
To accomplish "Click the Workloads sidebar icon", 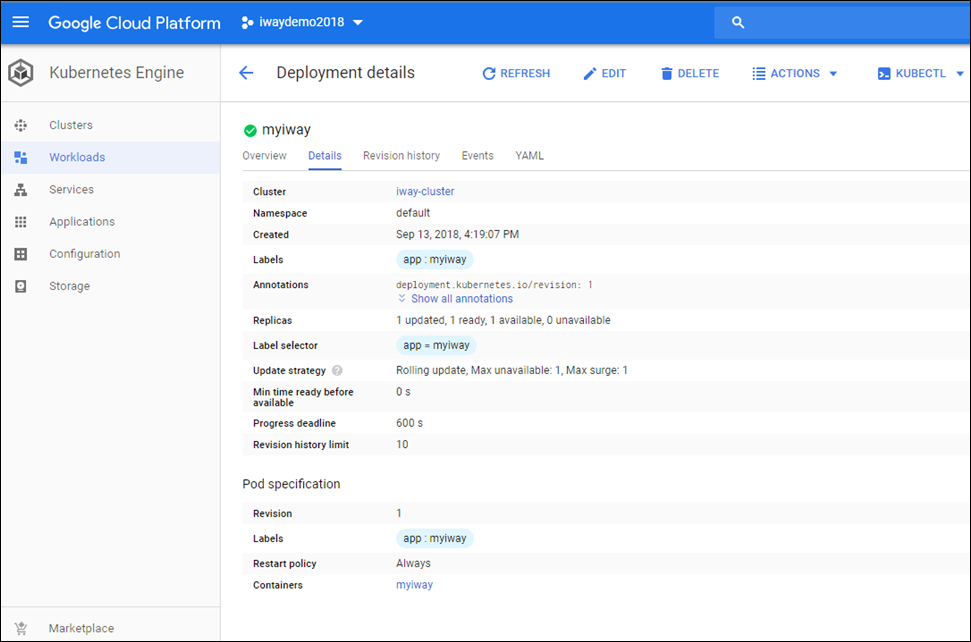I will click(20, 157).
